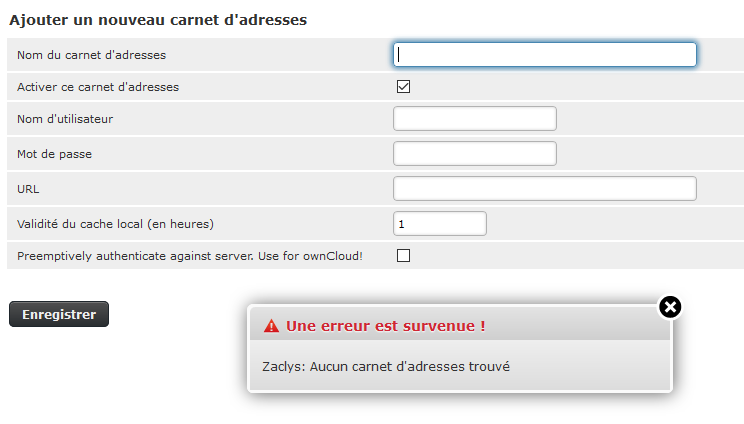This screenshot has height=424, width=744.
Task: Click the "Nom du carnet d'adresses" label
Action: [92, 55]
